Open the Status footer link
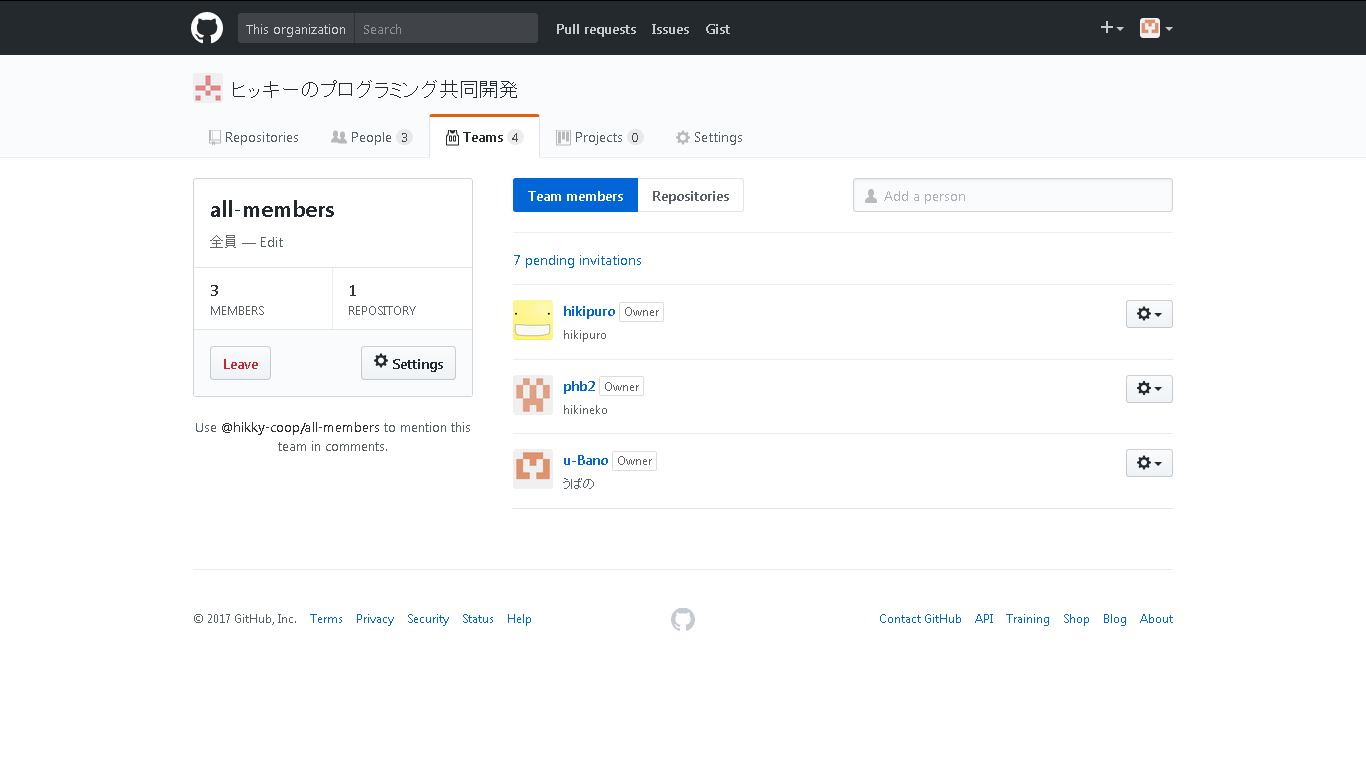This screenshot has width=1366, height=768. (478, 619)
